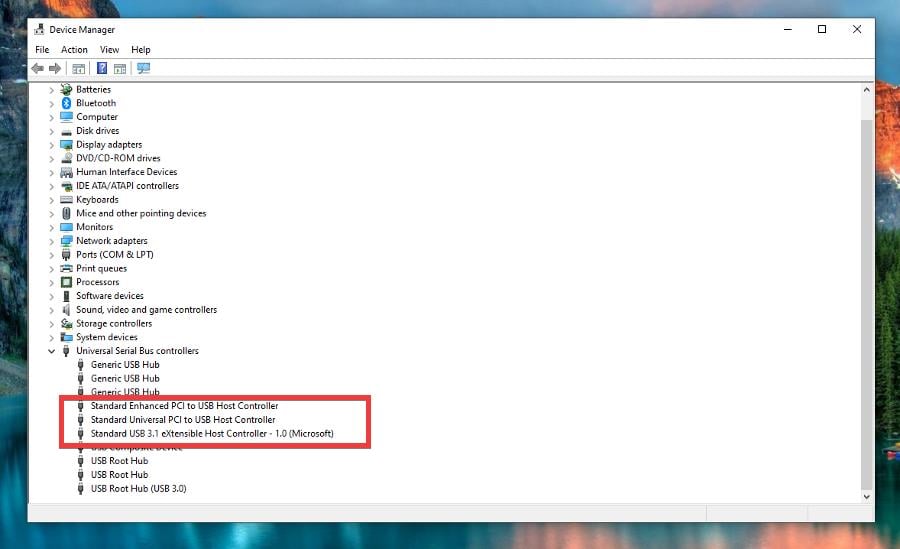The width and height of the screenshot is (900, 549).
Task: Close the Device Manager window
Action: pos(857,29)
